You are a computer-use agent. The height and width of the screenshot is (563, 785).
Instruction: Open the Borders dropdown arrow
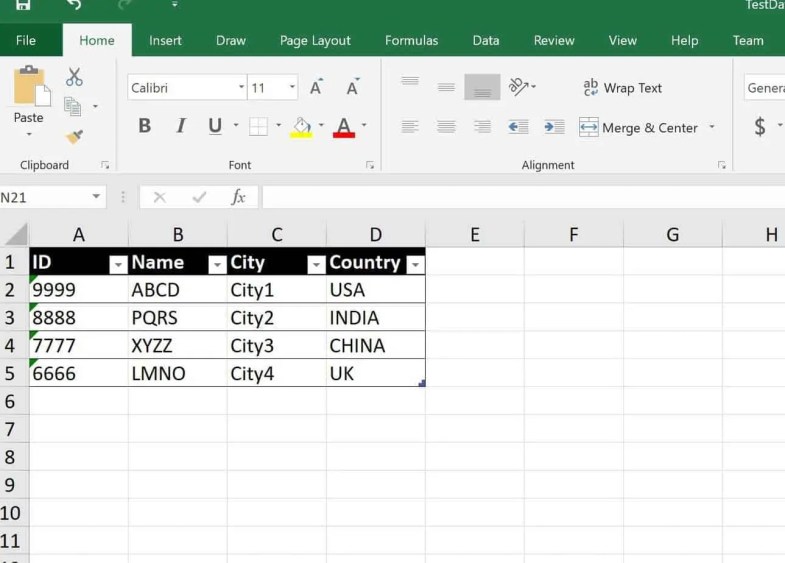pos(278,125)
